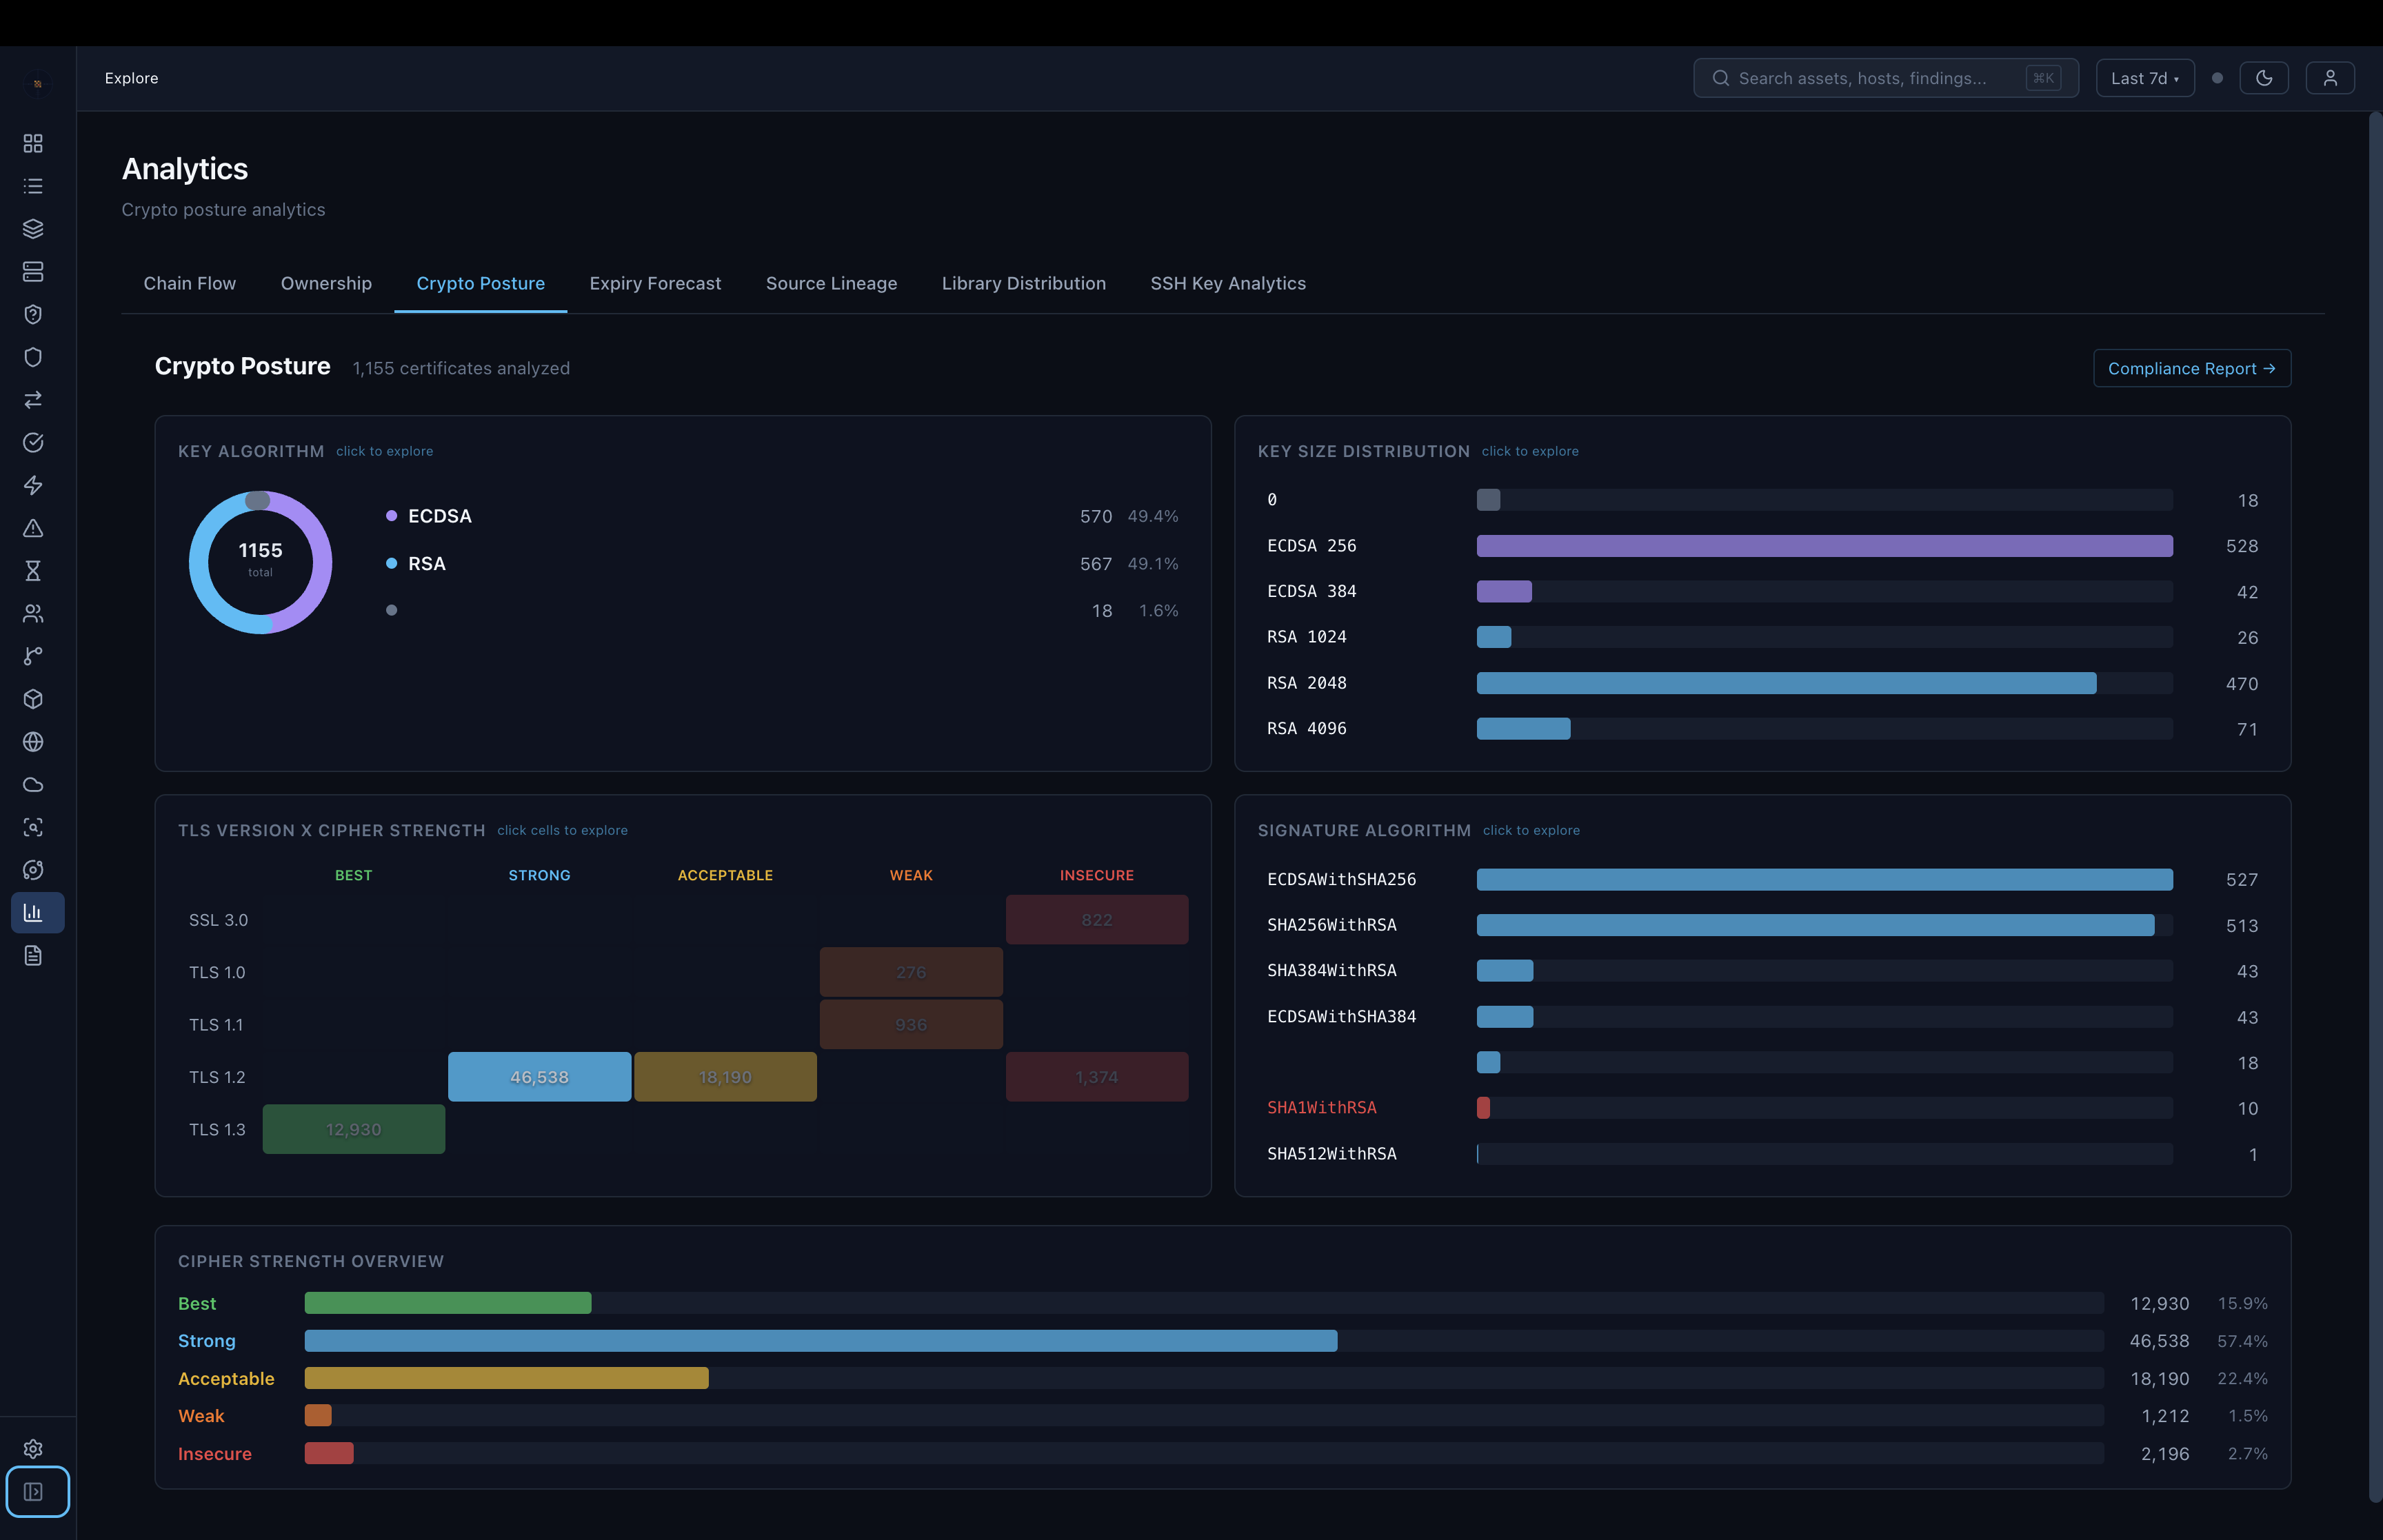Click the RSA legend entry

coord(782,563)
